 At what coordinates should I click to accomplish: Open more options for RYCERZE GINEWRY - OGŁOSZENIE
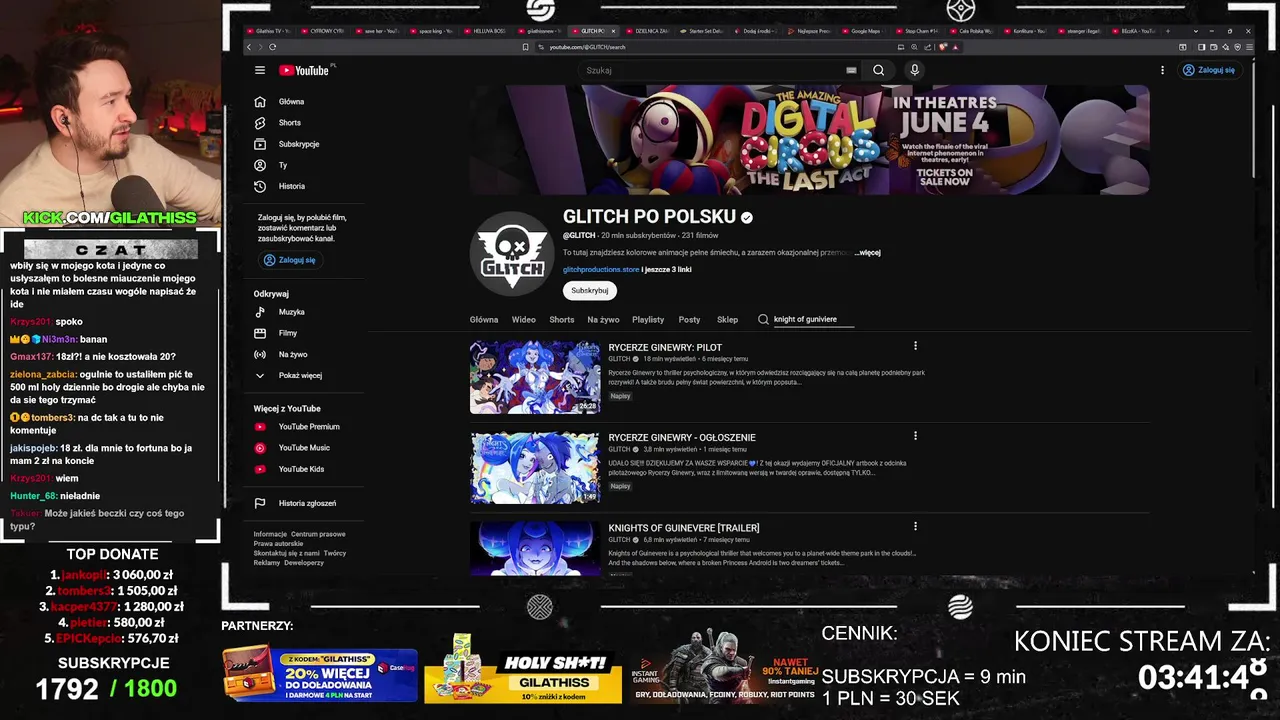915,436
